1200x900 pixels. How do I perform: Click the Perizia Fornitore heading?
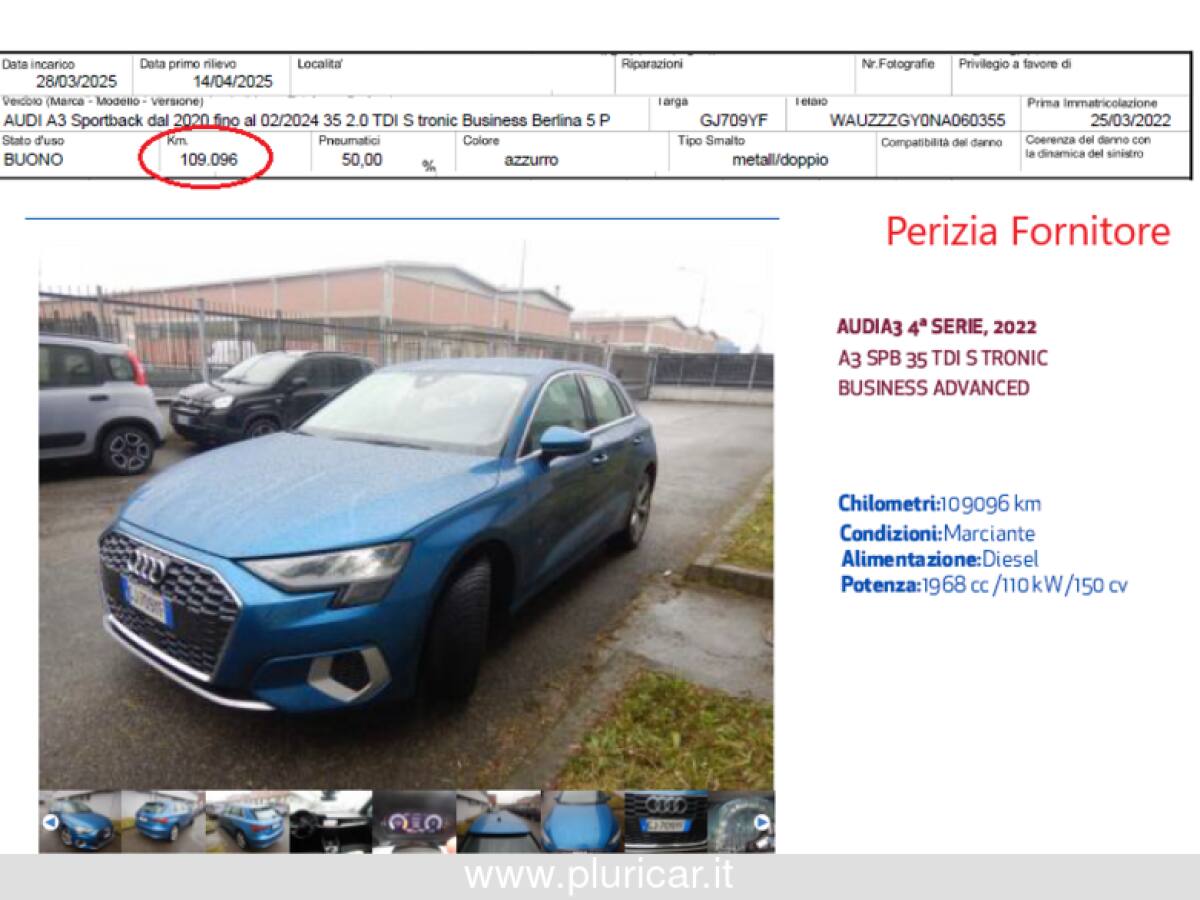coord(1024,232)
